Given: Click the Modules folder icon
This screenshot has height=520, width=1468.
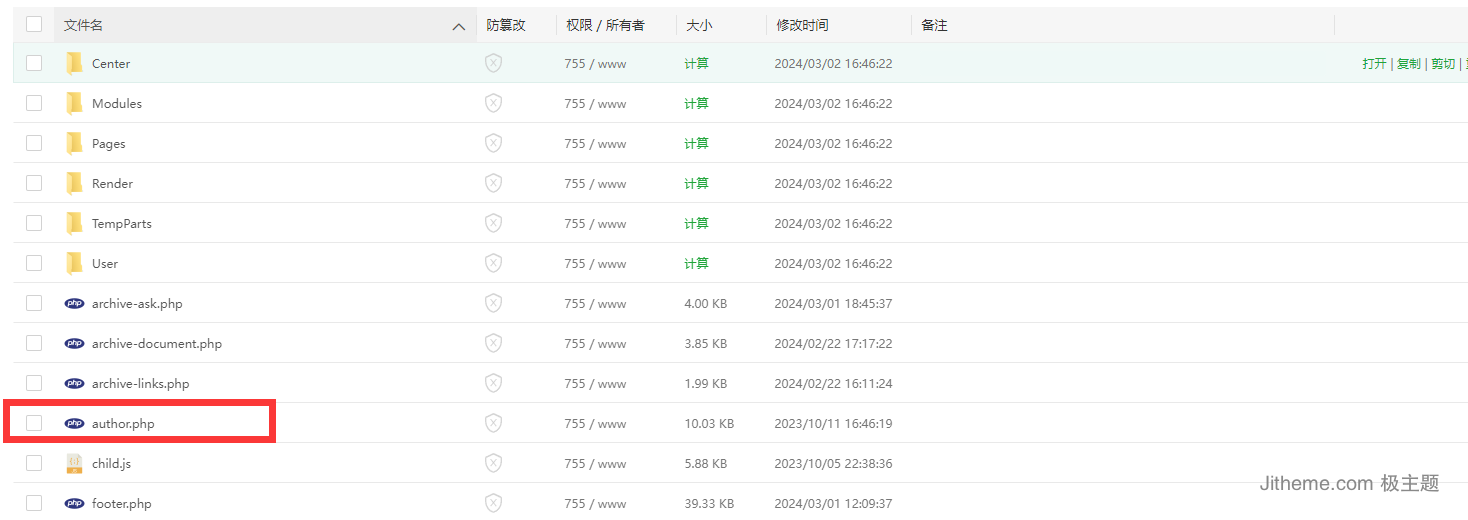Looking at the screenshot, I should pyautogui.click(x=74, y=103).
